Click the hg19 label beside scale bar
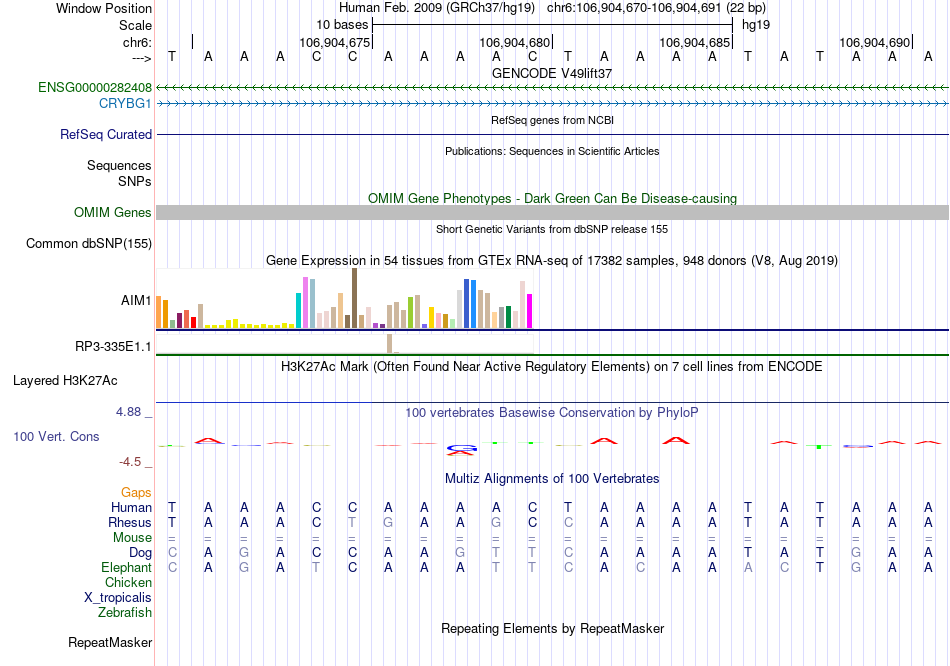The width and height of the screenshot is (950, 666). [756, 25]
